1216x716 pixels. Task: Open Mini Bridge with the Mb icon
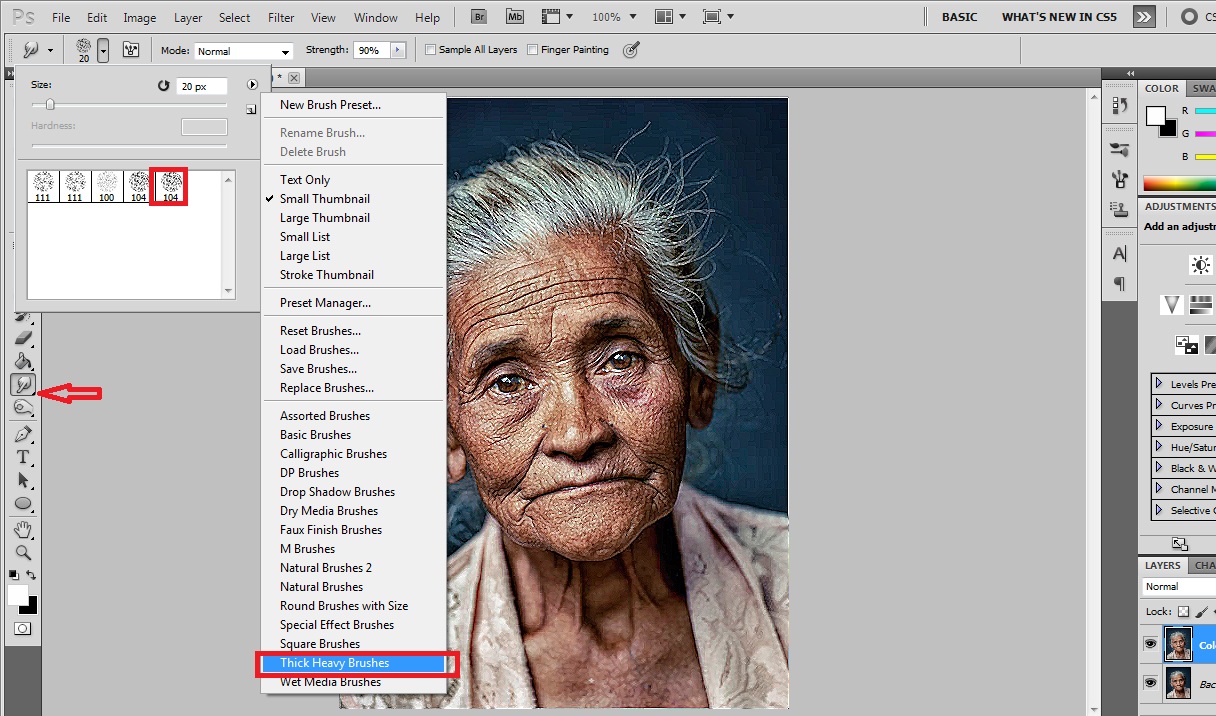(x=515, y=17)
